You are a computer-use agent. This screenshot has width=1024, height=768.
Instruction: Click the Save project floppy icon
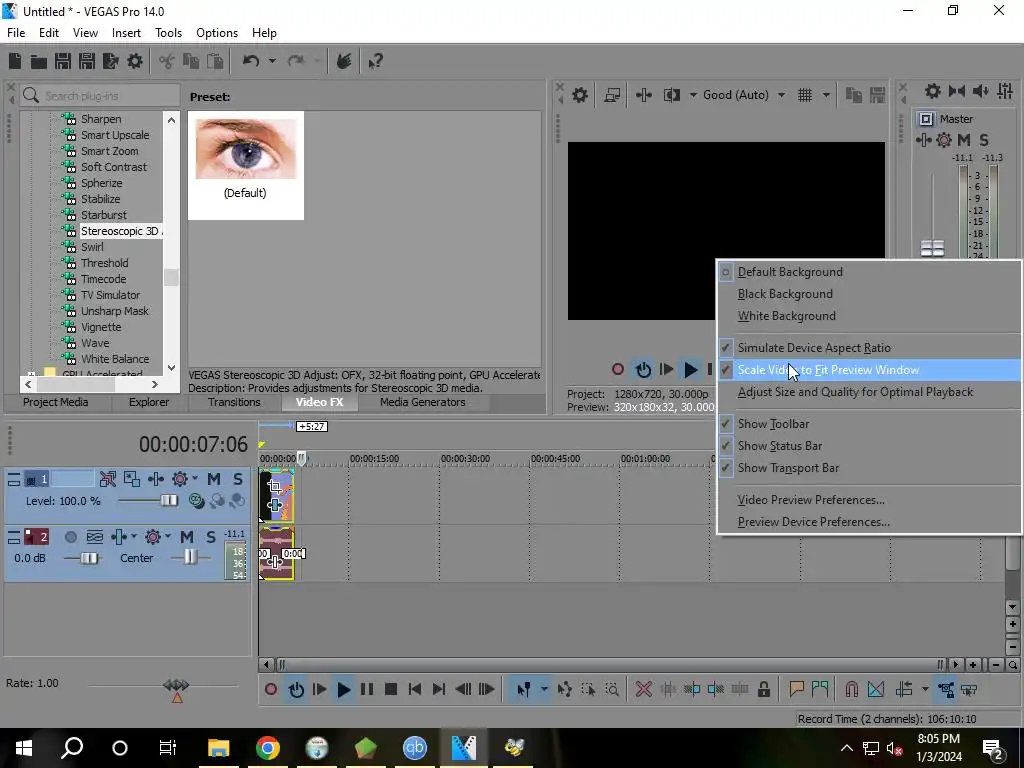coord(63,61)
